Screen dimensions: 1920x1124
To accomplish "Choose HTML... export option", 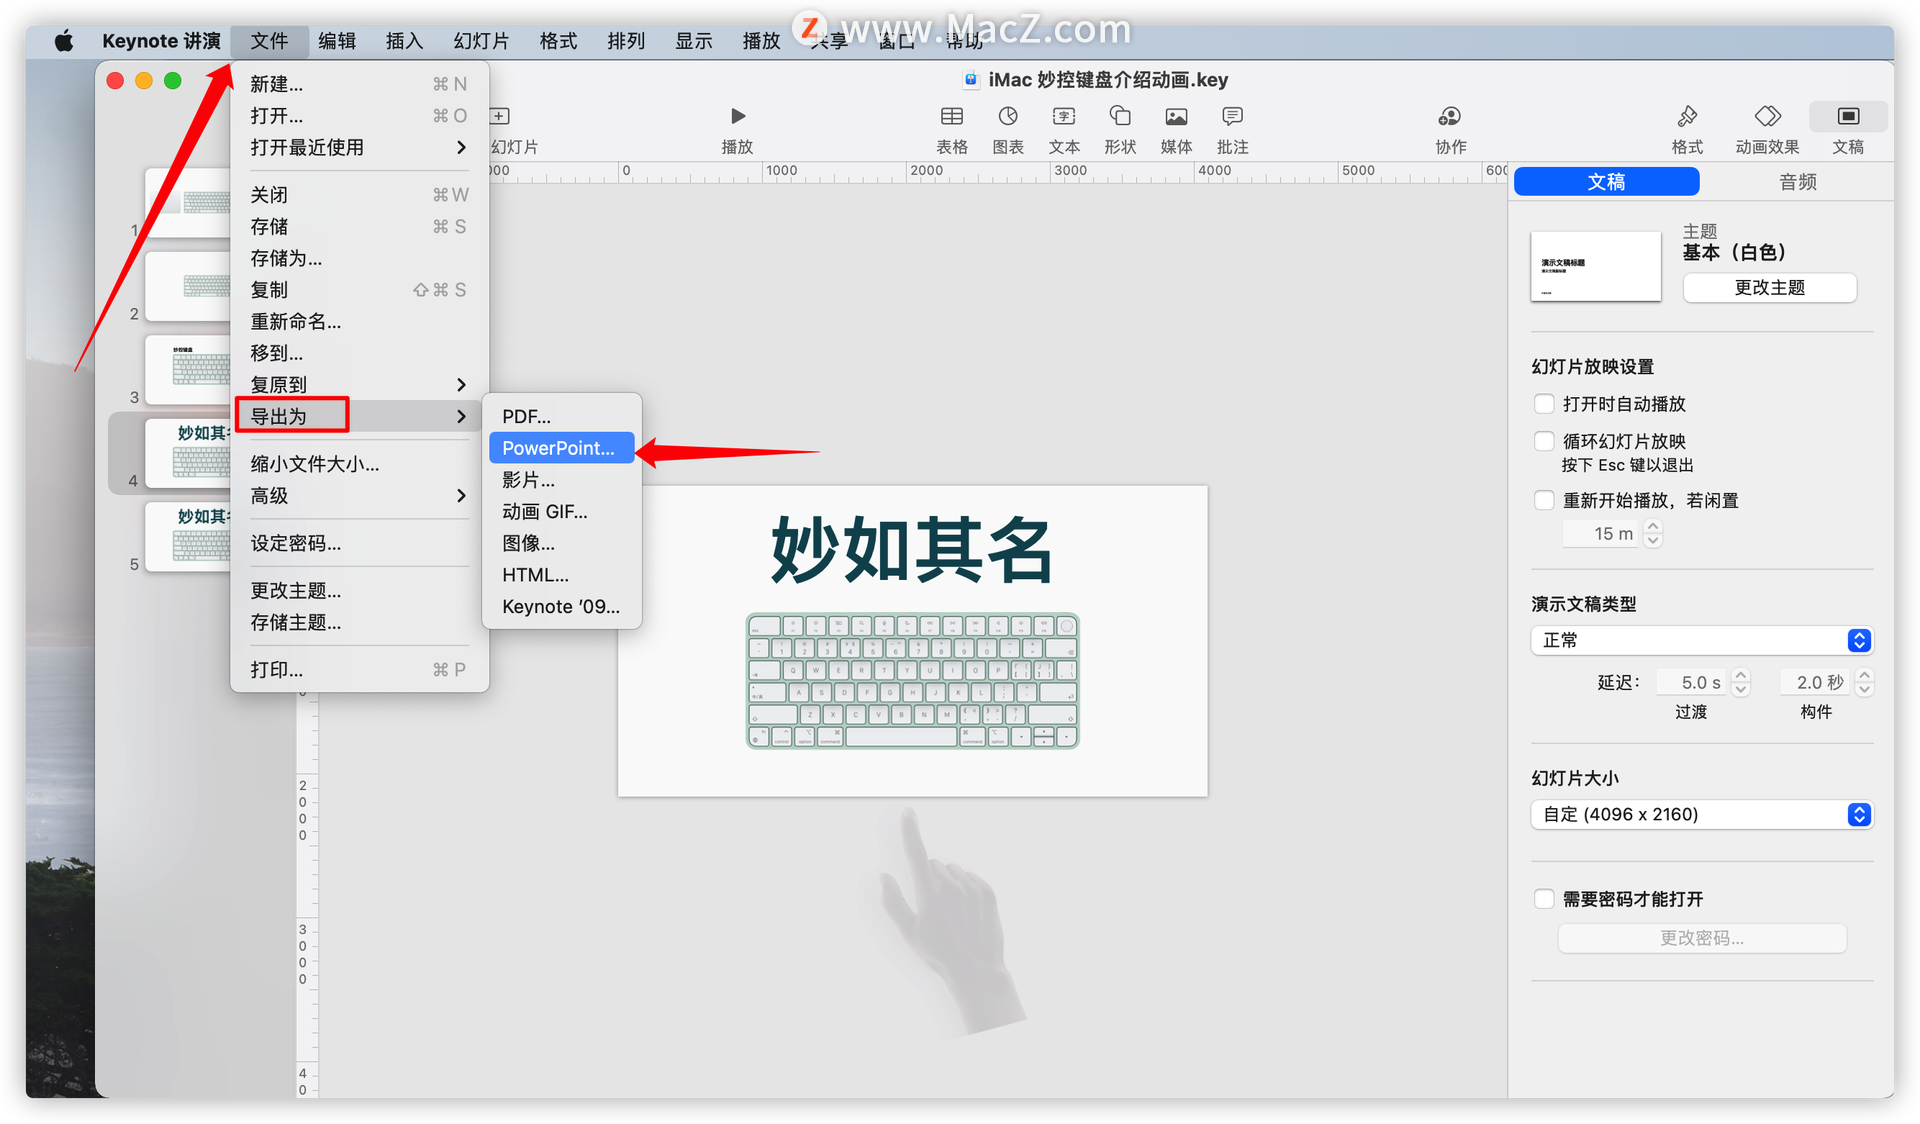I will (561, 575).
